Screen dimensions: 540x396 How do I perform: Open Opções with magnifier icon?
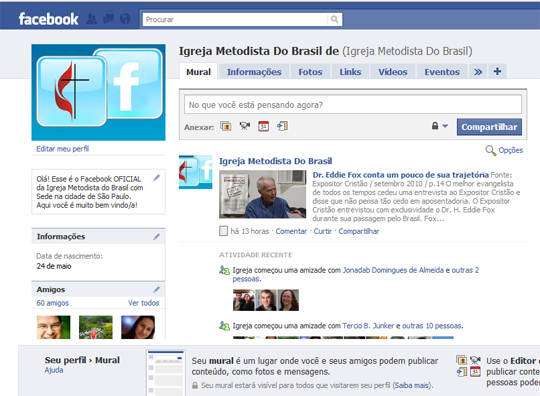click(505, 150)
